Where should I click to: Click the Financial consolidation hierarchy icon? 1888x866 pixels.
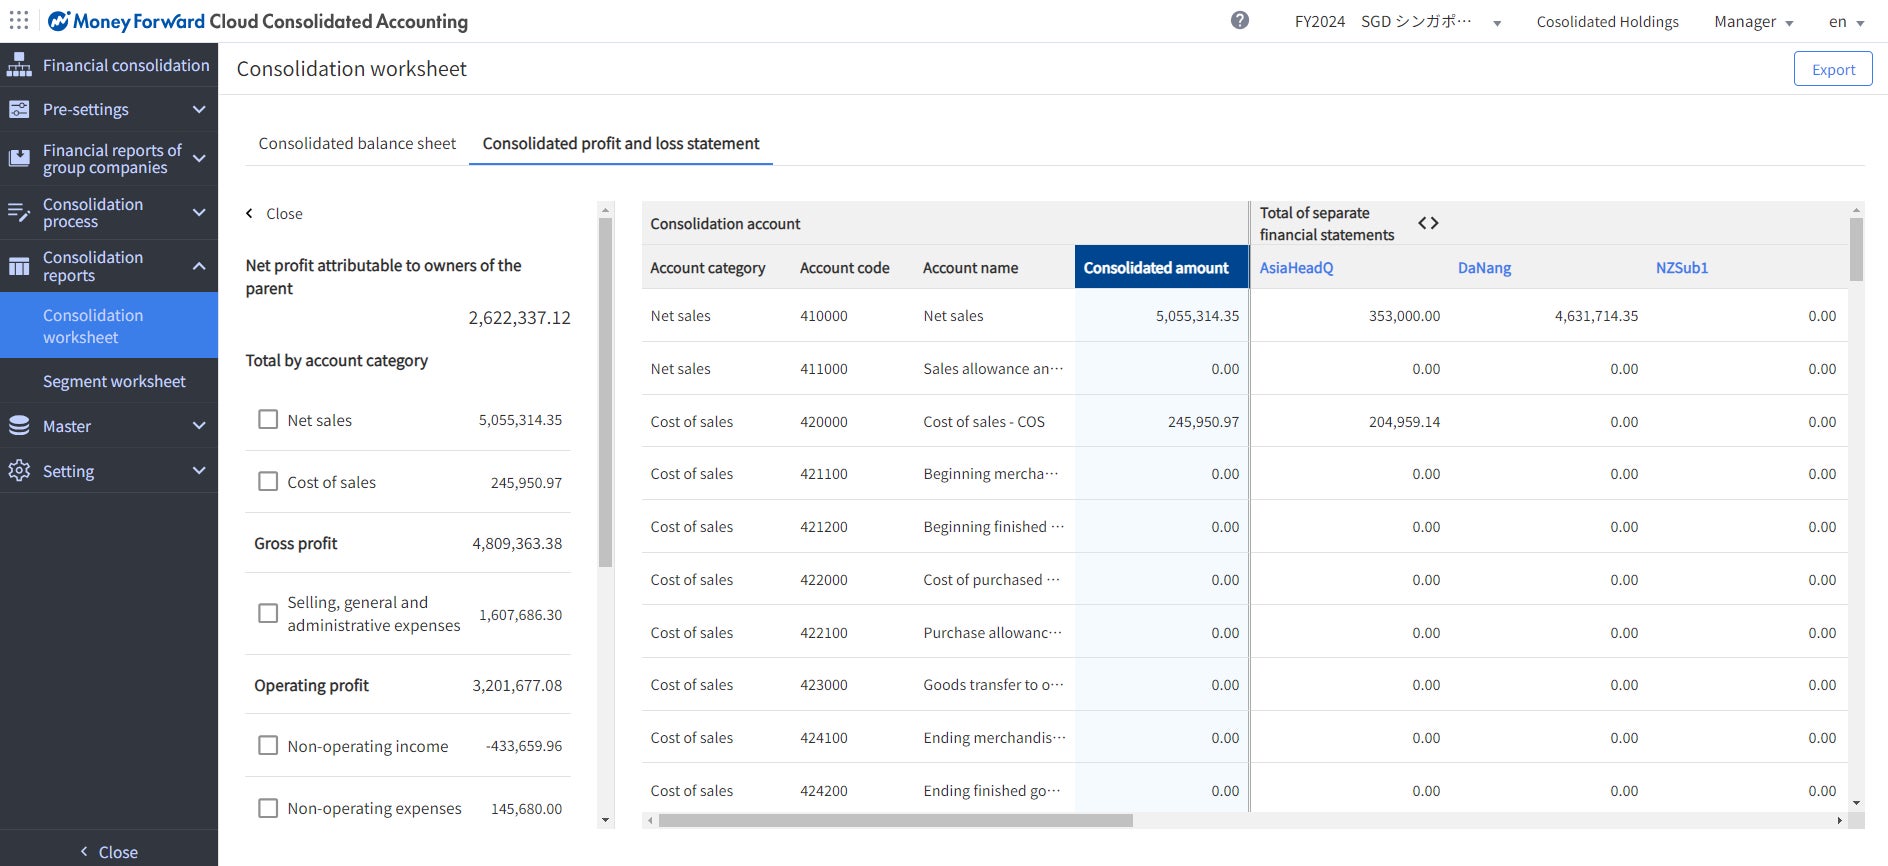point(19,65)
